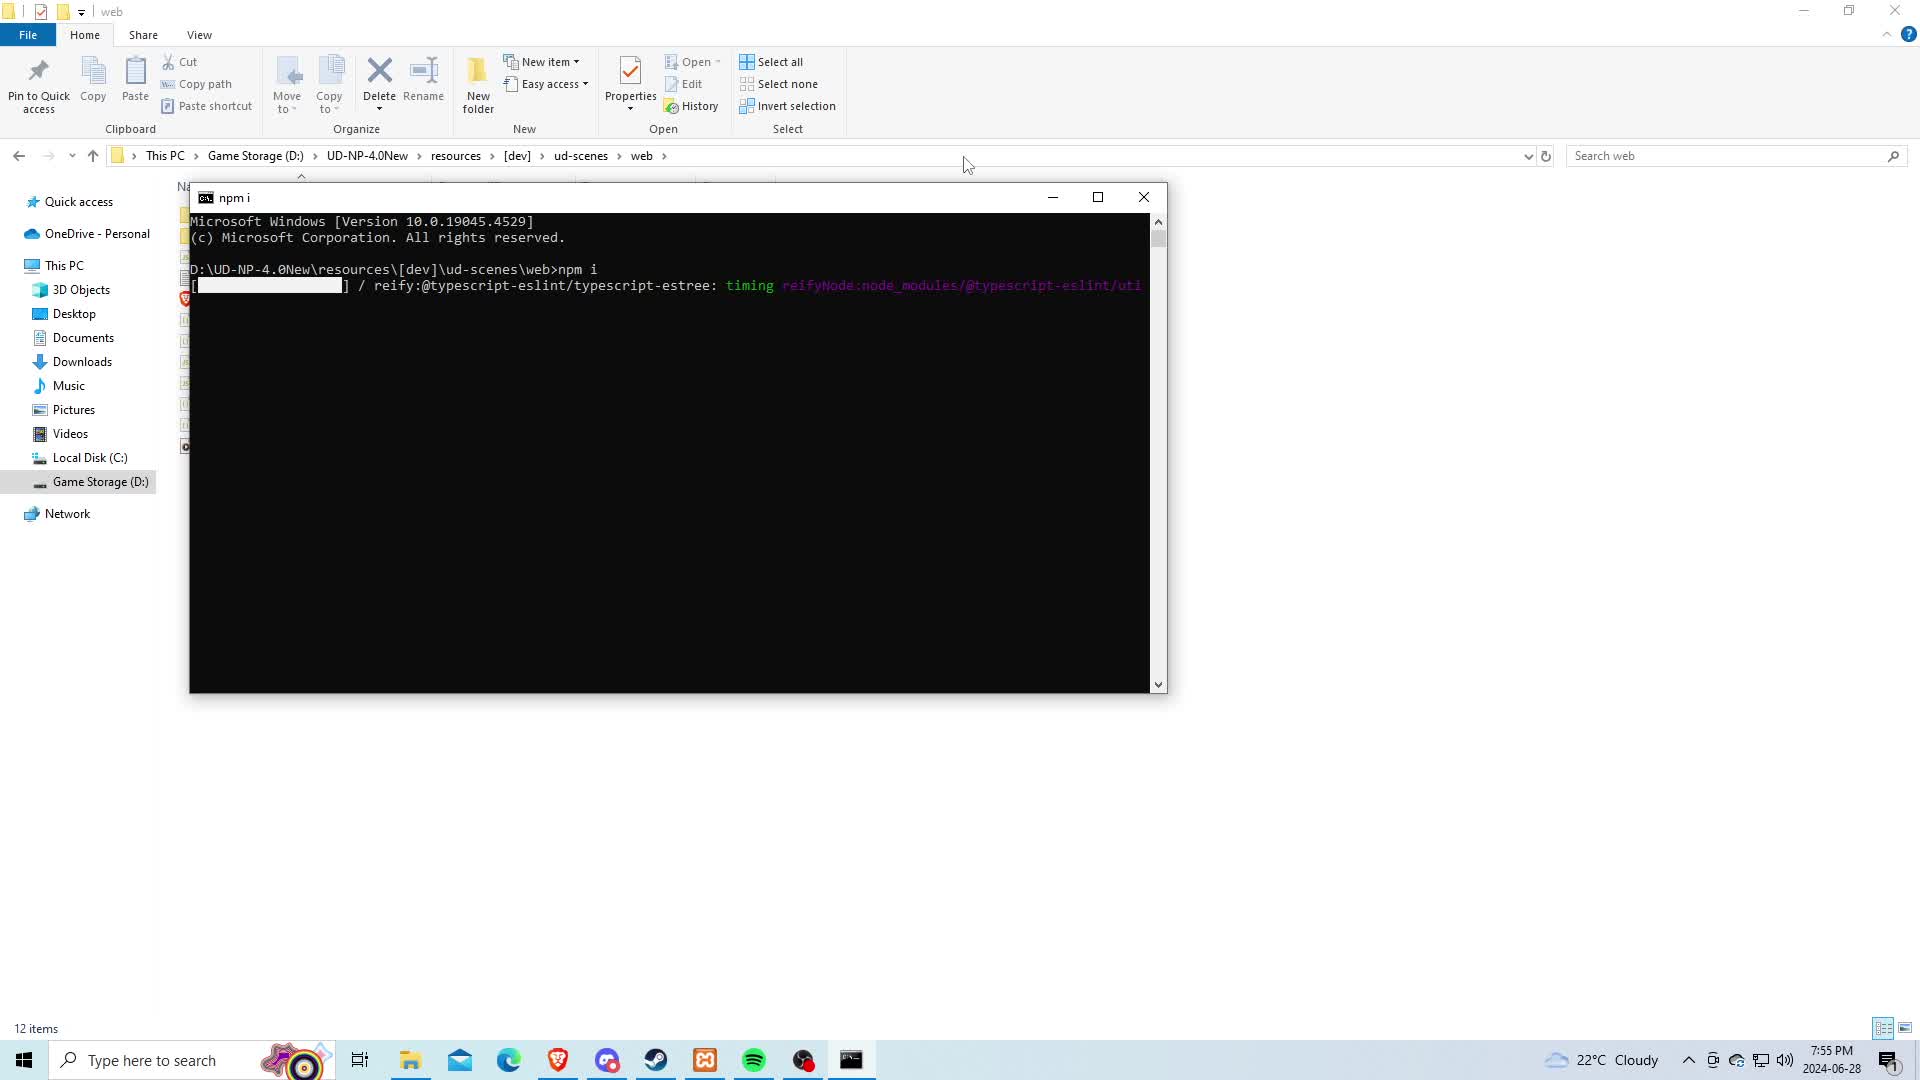Pin current folder to Quick access
The image size is (1920, 1080).
(38, 84)
